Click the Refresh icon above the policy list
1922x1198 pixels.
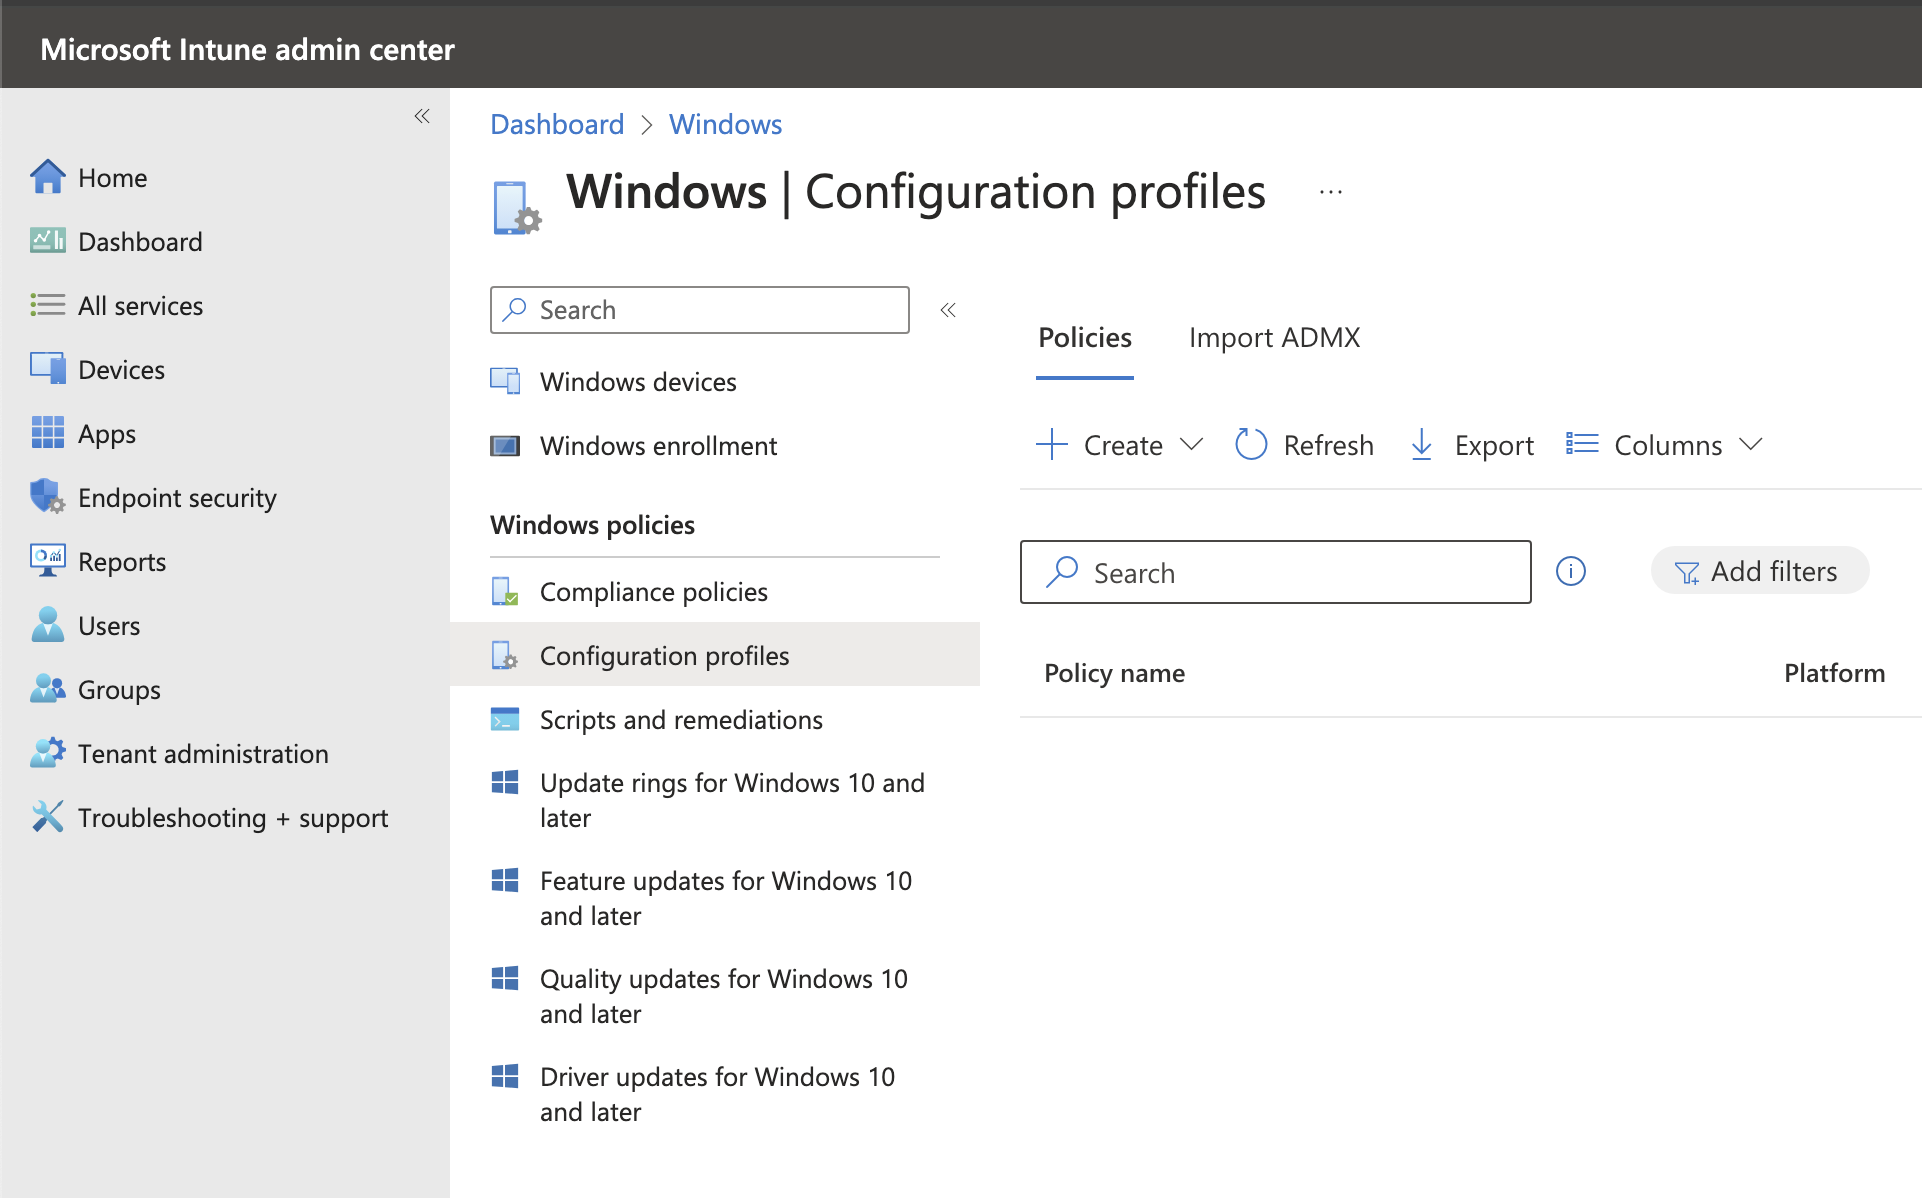1250,444
